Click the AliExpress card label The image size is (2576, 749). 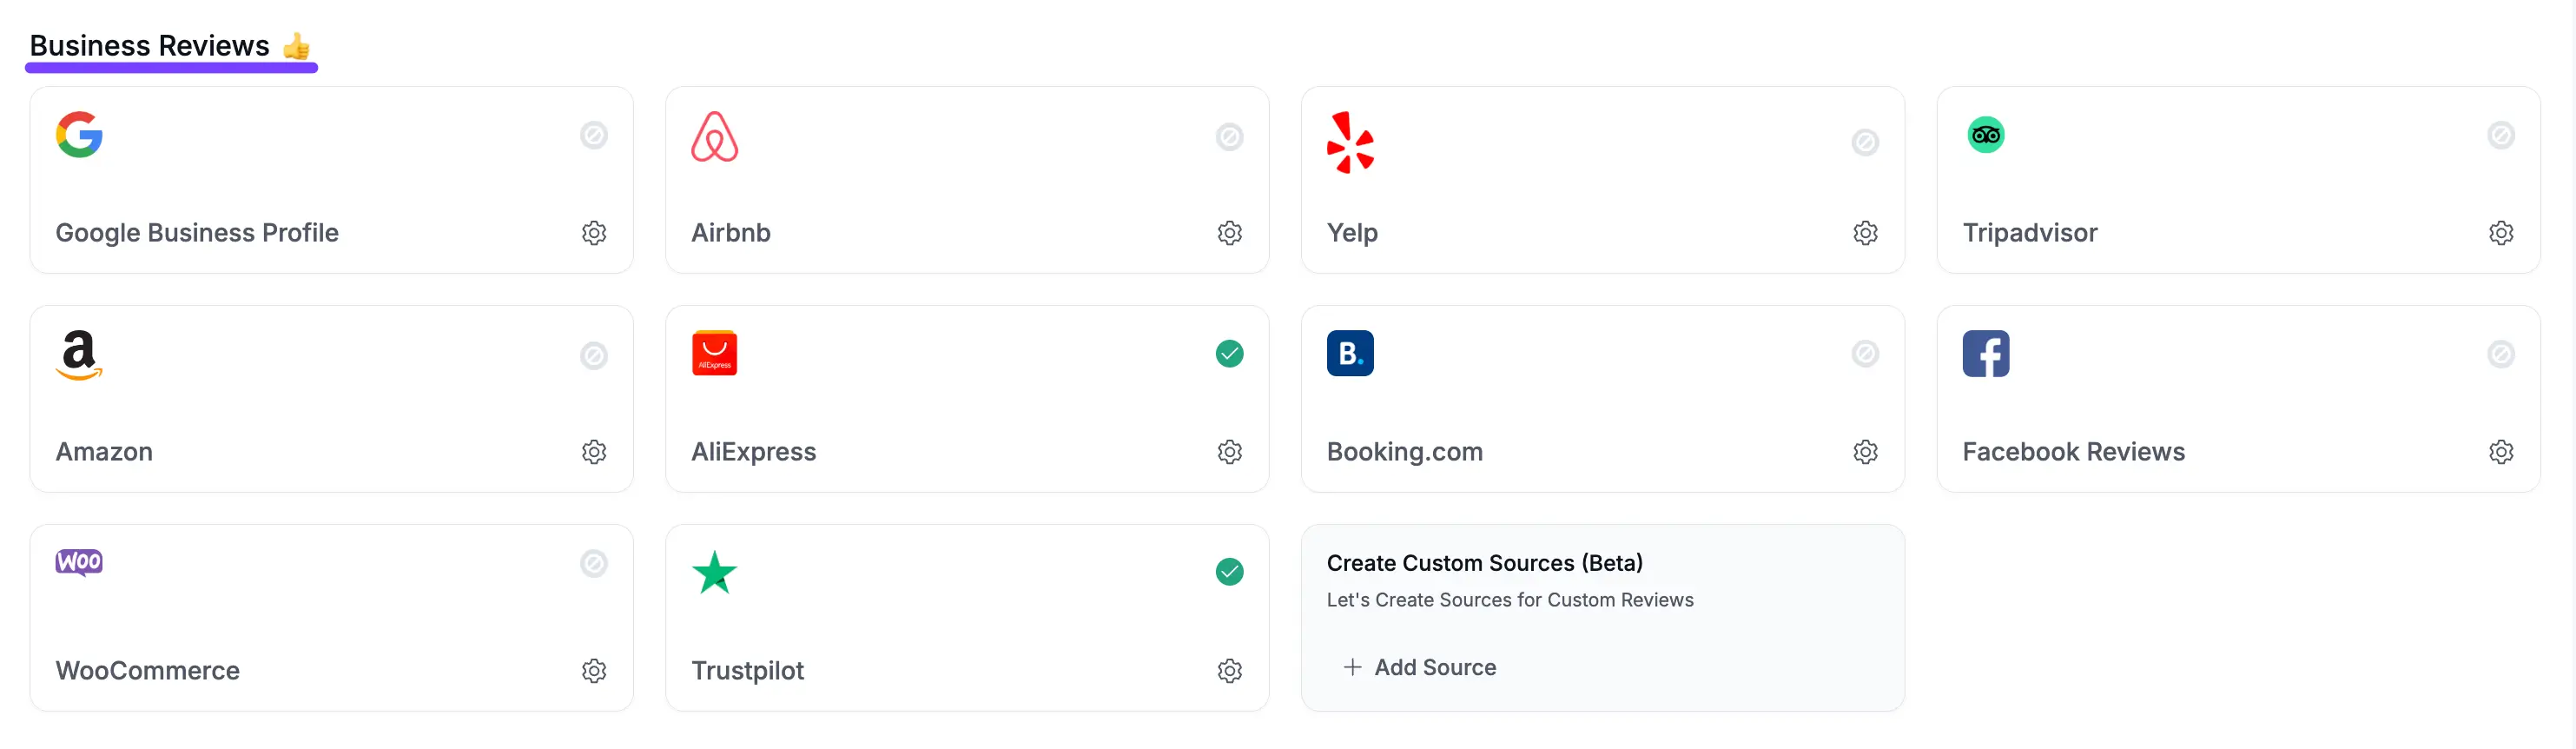click(754, 452)
